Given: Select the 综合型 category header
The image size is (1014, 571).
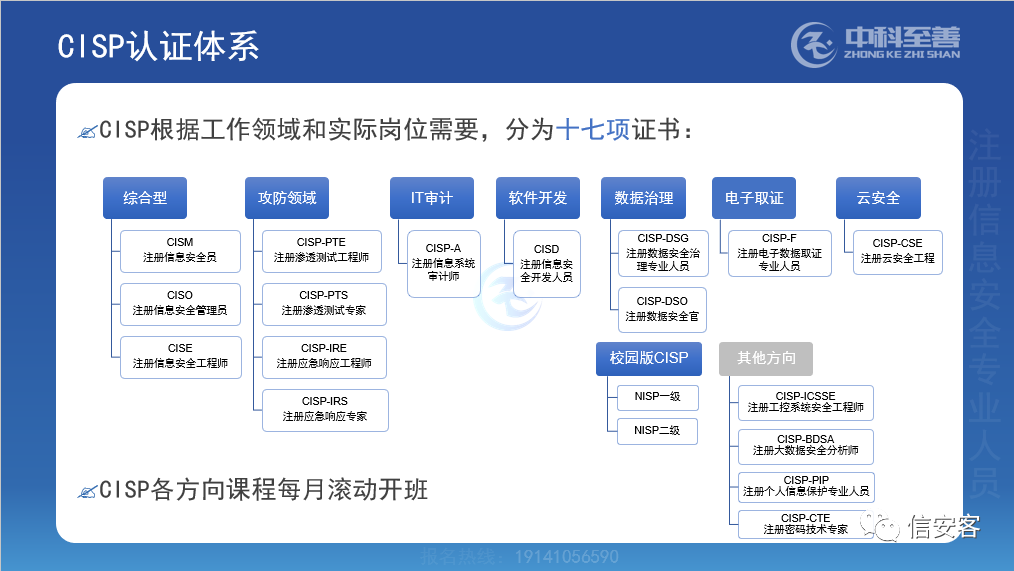Looking at the screenshot, I should (x=145, y=198).
